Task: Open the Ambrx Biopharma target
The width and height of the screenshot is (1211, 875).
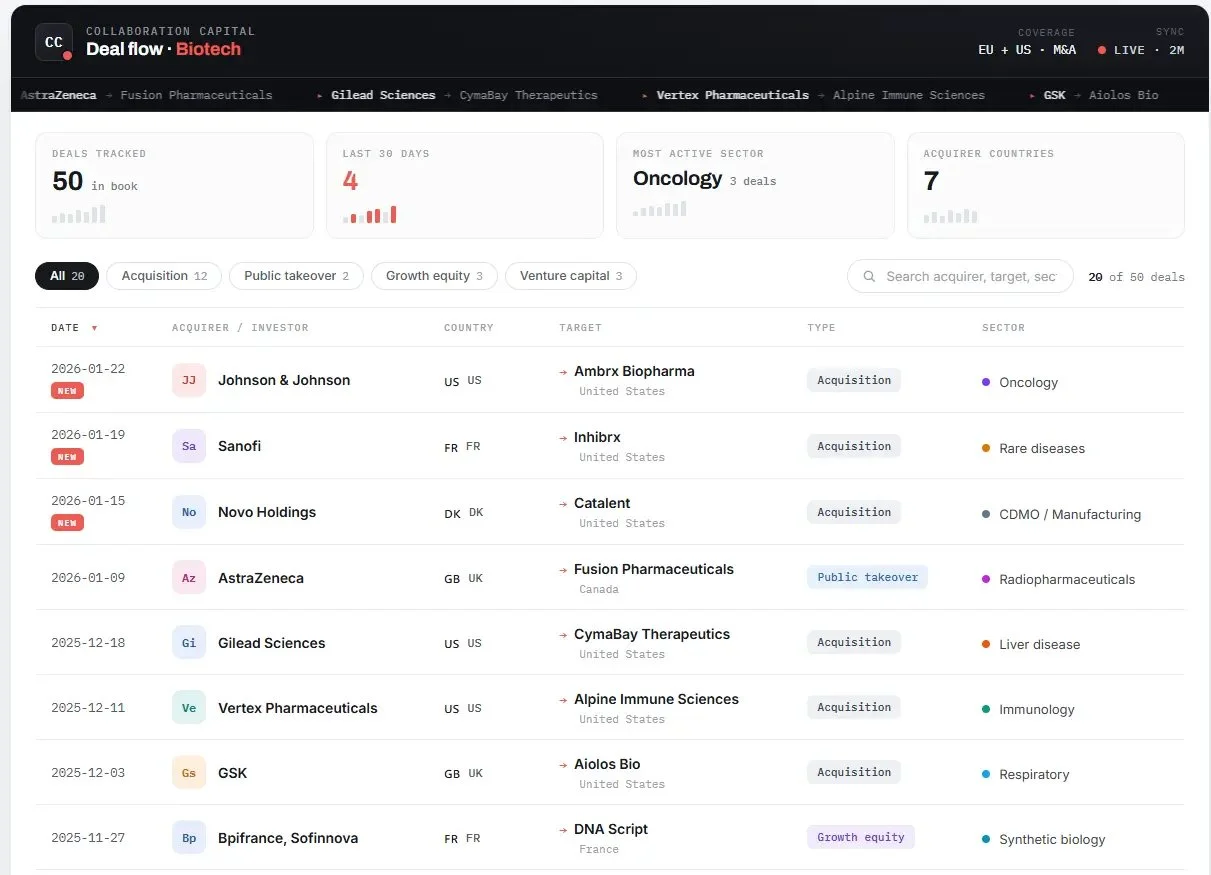Action: [x=634, y=371]
